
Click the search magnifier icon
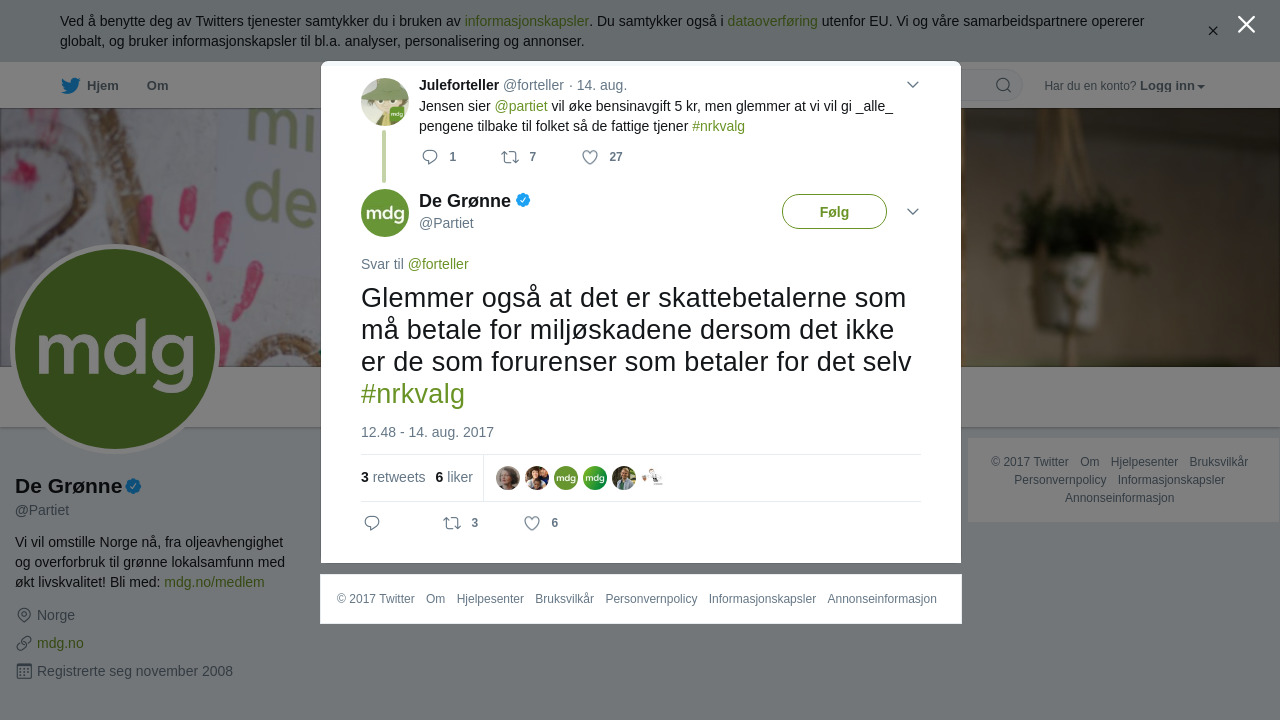click(1003, 85)
